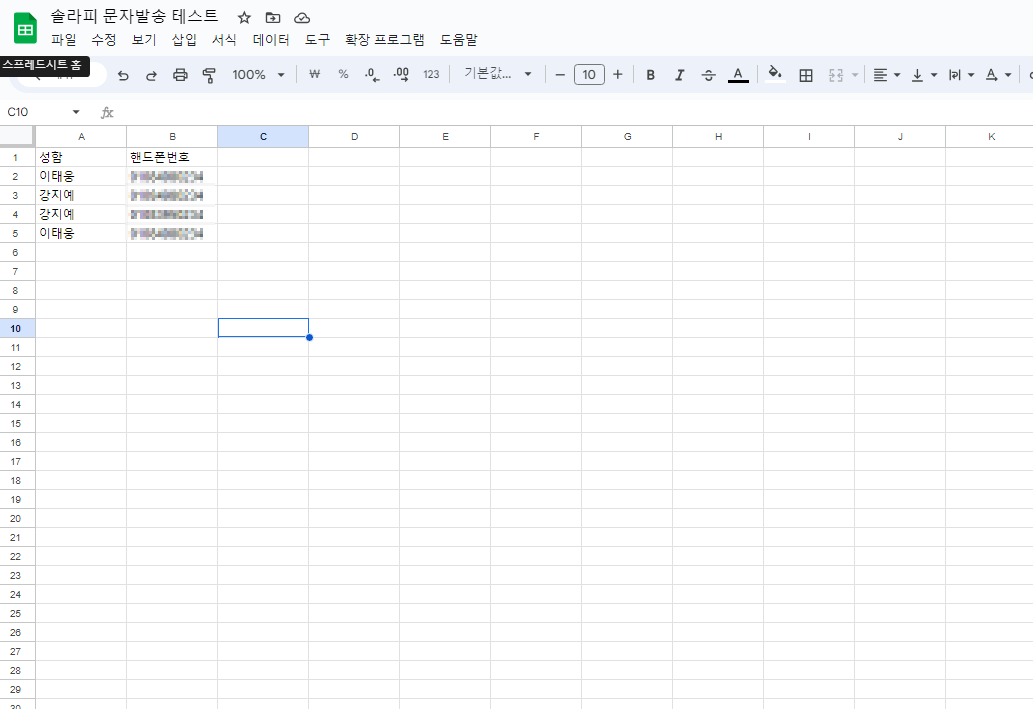1033x709 pixels.
Task: Increase decimal places
Action: (x=401, y=74)
